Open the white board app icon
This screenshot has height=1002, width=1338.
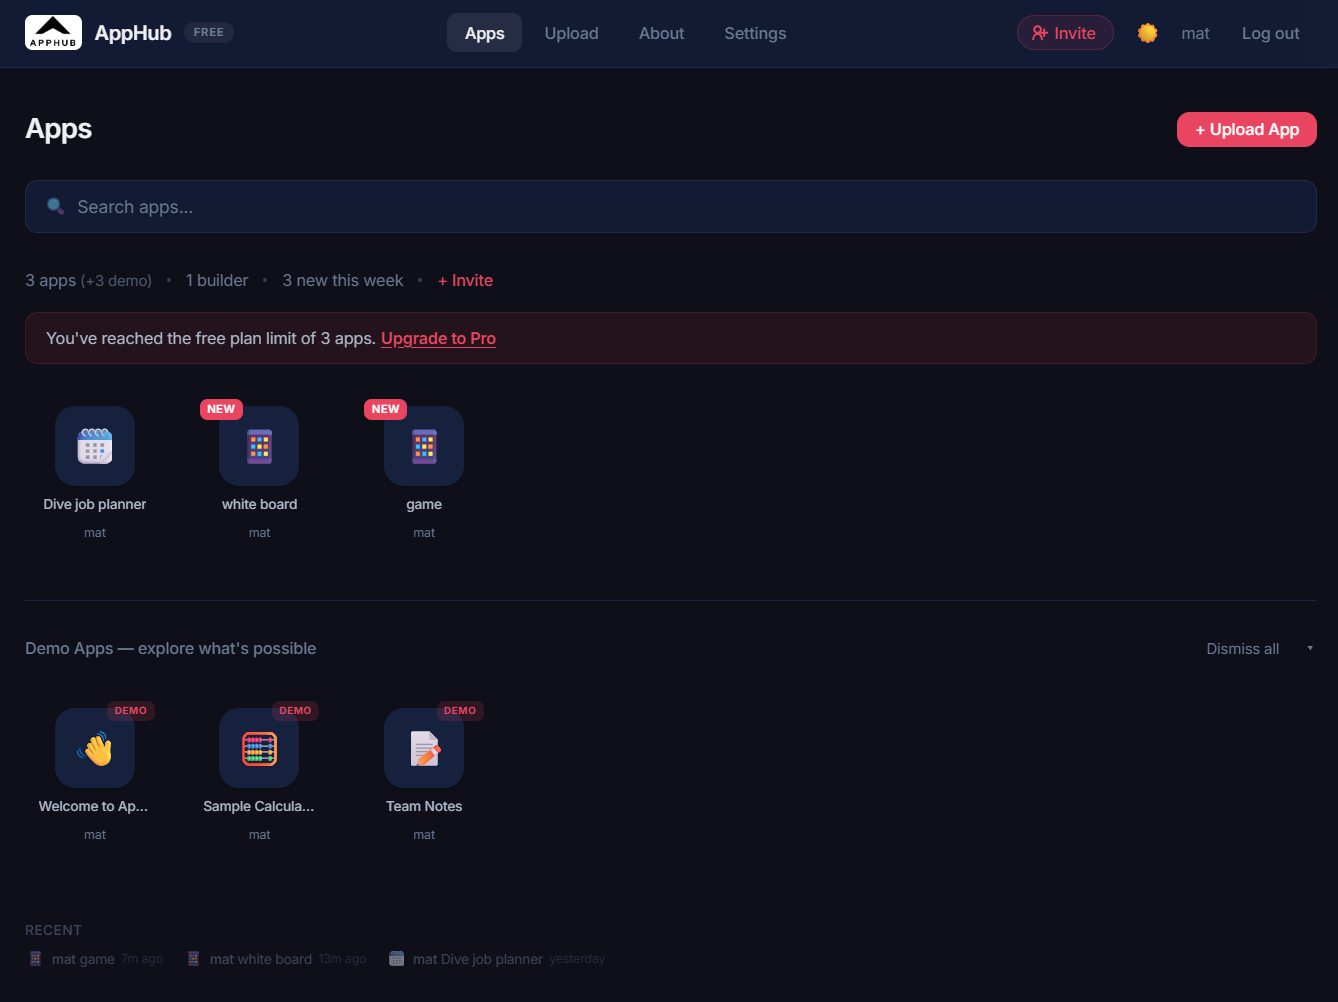click(259, 446)
